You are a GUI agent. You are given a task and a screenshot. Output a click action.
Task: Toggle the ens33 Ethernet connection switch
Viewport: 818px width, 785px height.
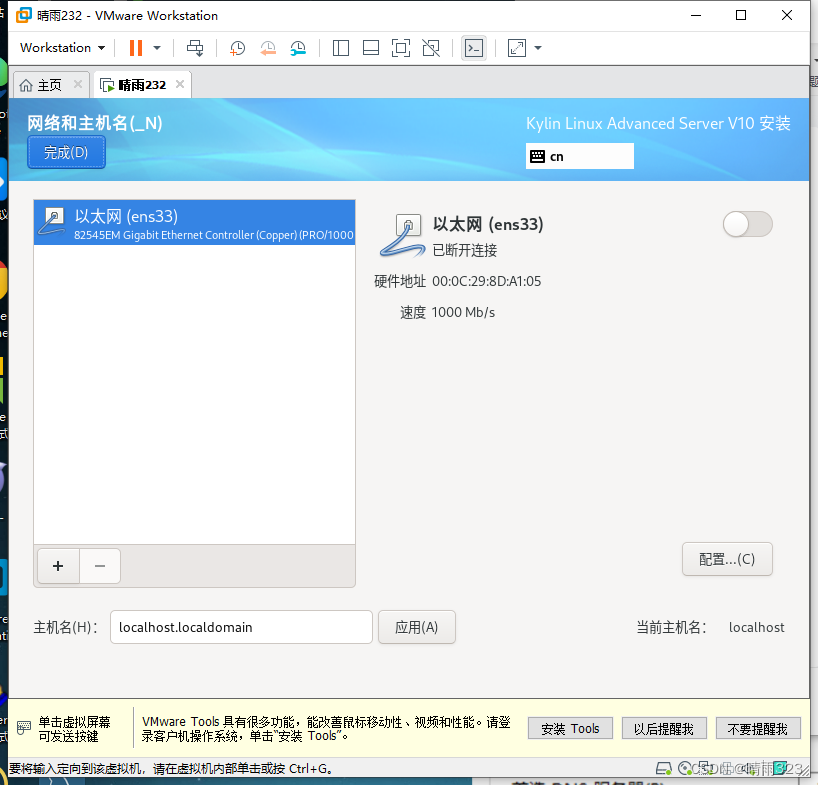tap(747, 224)
